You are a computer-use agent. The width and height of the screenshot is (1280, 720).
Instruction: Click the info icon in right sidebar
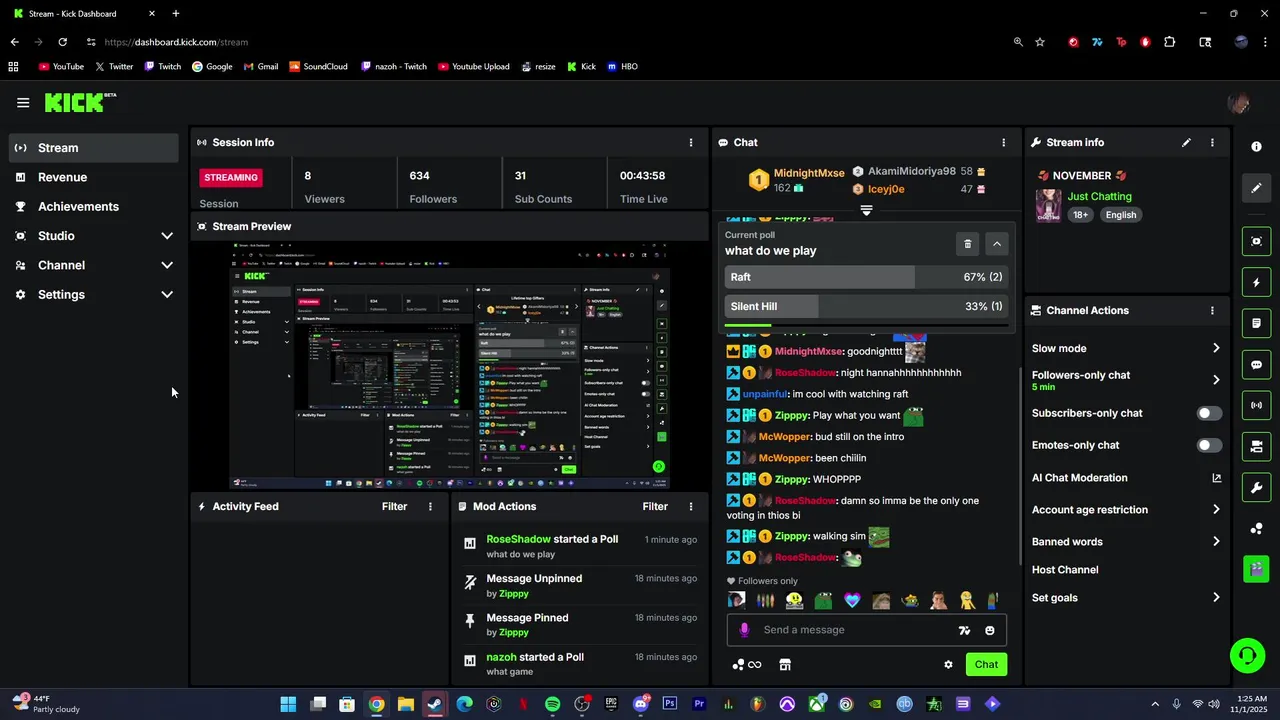point(1257,146)
